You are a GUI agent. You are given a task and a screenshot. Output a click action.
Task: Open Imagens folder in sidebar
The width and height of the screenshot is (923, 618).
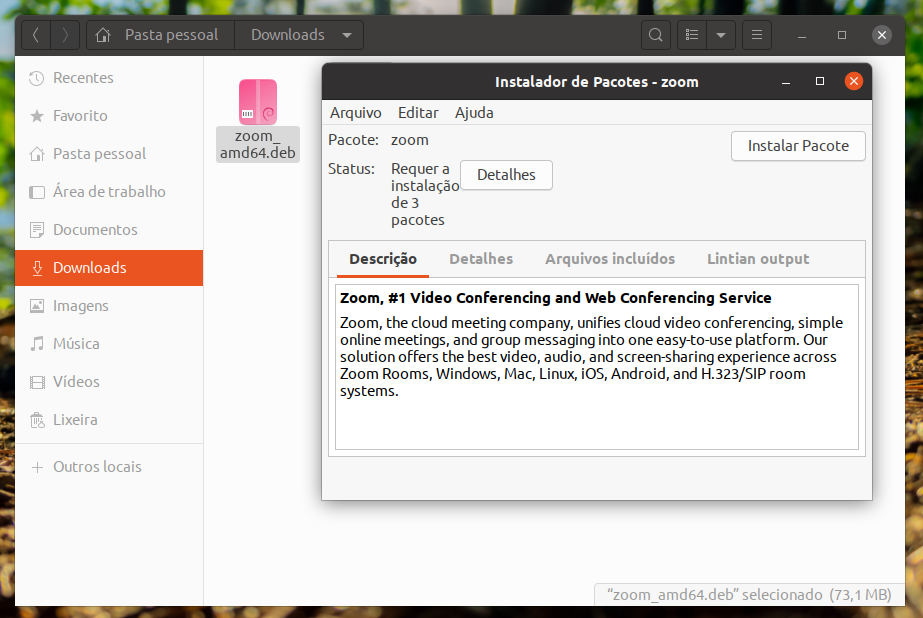click(x=109, y=306)
